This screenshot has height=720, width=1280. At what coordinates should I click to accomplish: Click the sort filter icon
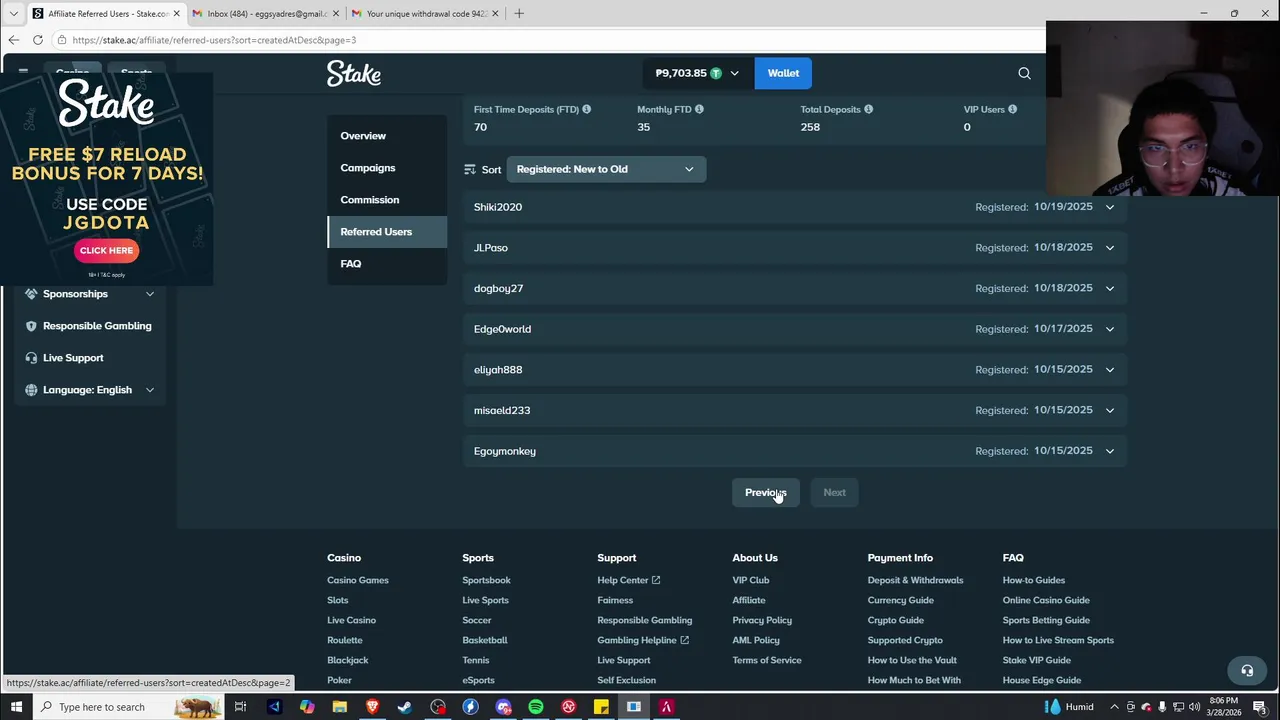click(x=470, y=169)
